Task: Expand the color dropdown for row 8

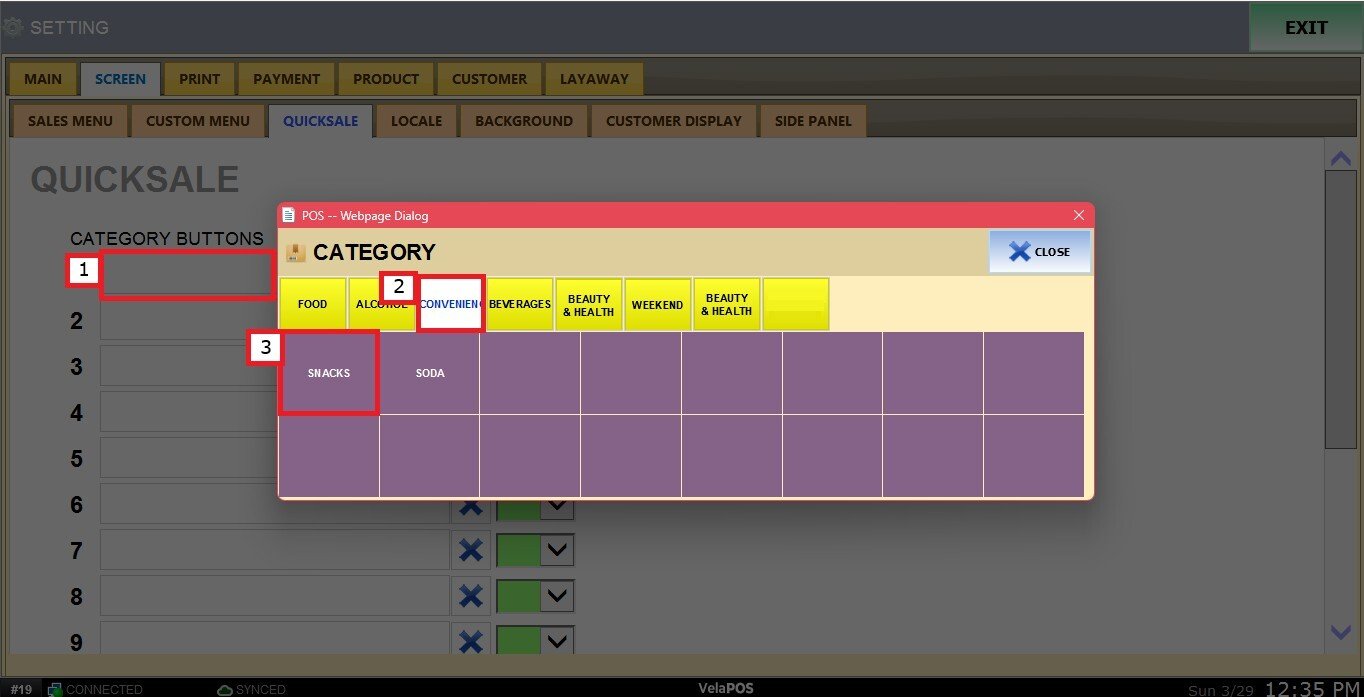Action: click(x=558, y=596)
